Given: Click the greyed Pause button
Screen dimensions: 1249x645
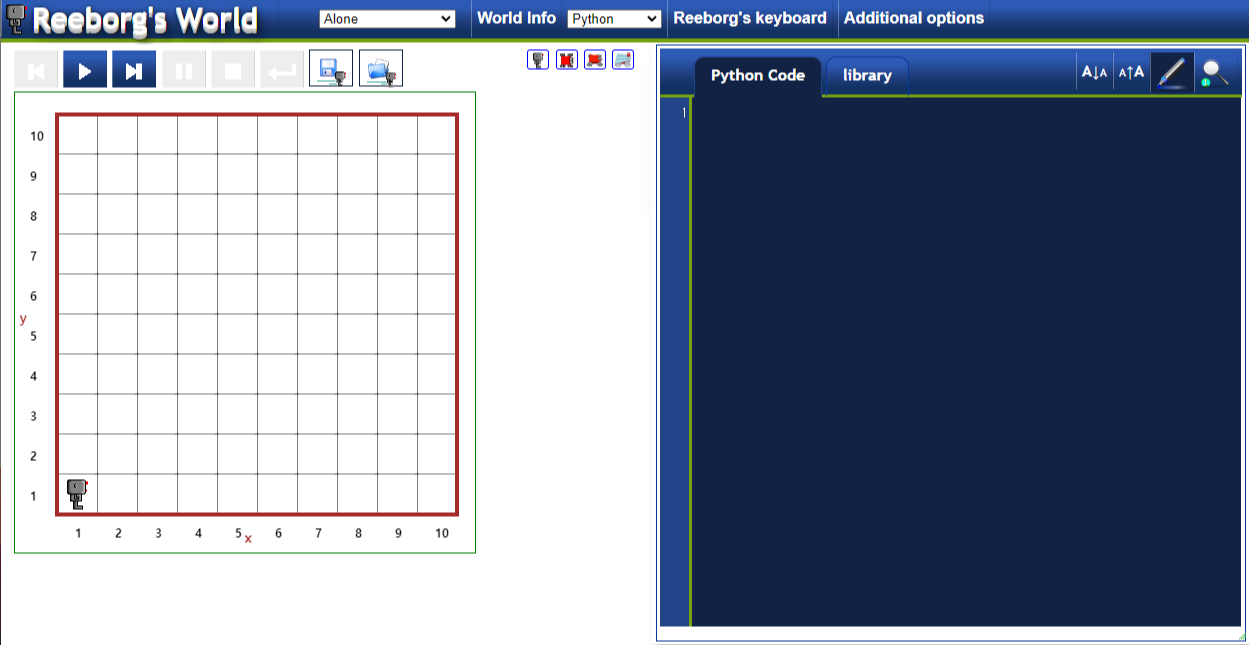Looking at the screenshot, I should (184, 70).
